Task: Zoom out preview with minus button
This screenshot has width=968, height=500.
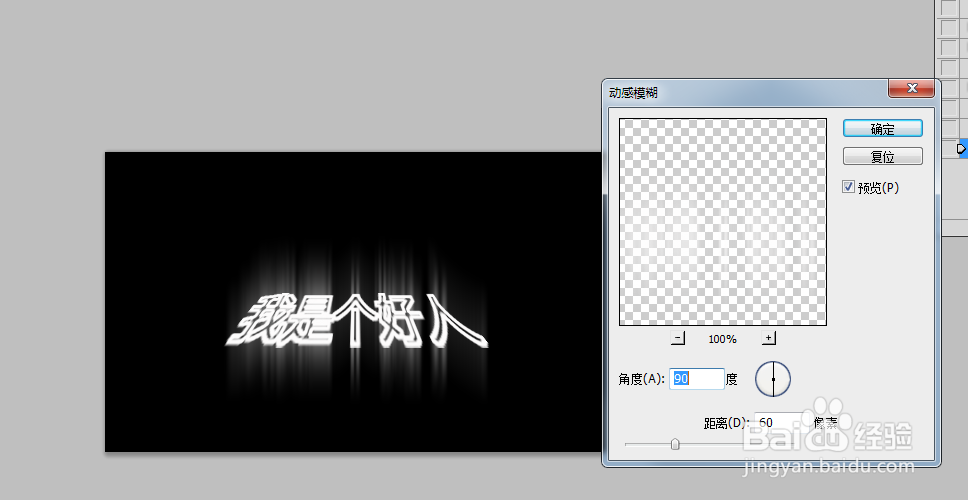Action: click(678, 338)
